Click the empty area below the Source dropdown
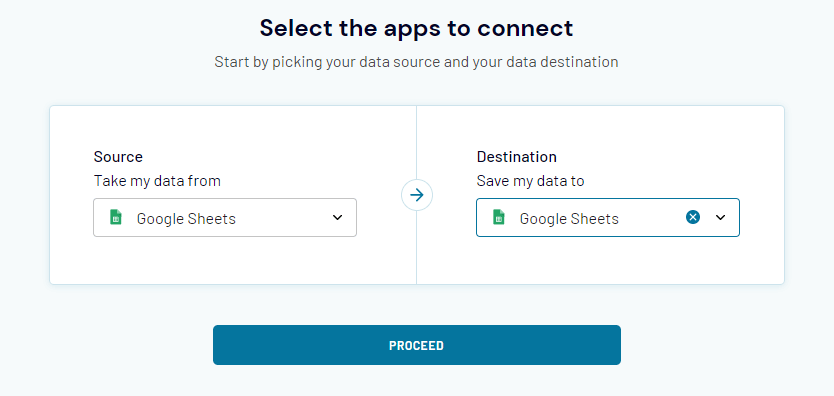Image resolution: width=834 pixels, height=396 pixels. (x=225, y=260)
